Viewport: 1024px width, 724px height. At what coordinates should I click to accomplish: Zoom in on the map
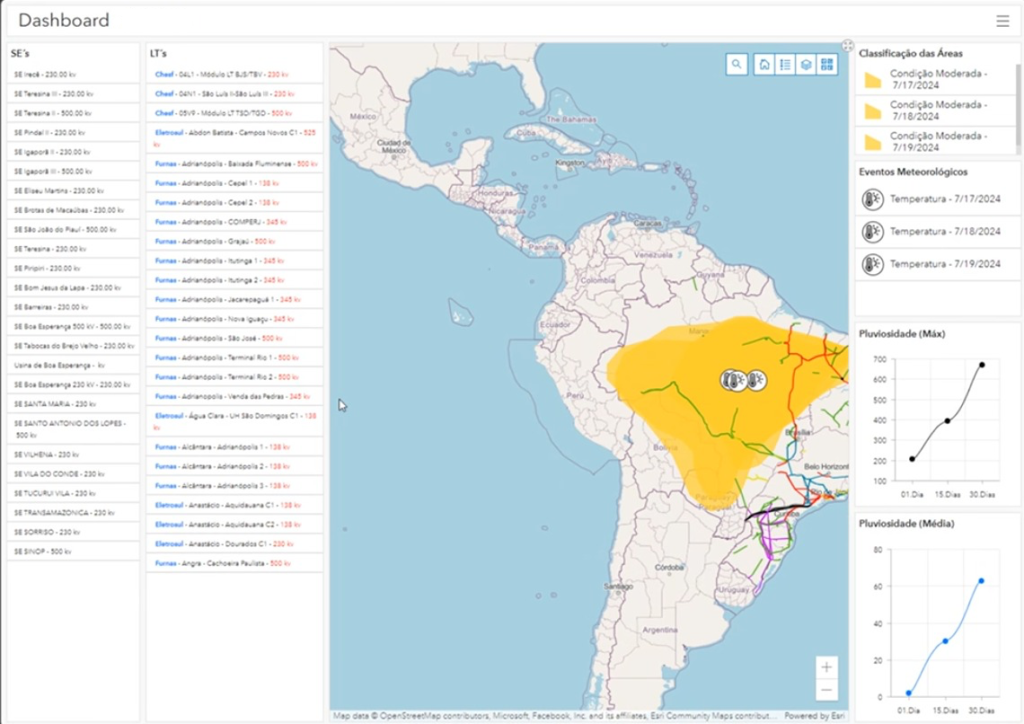tap(826, 667)
